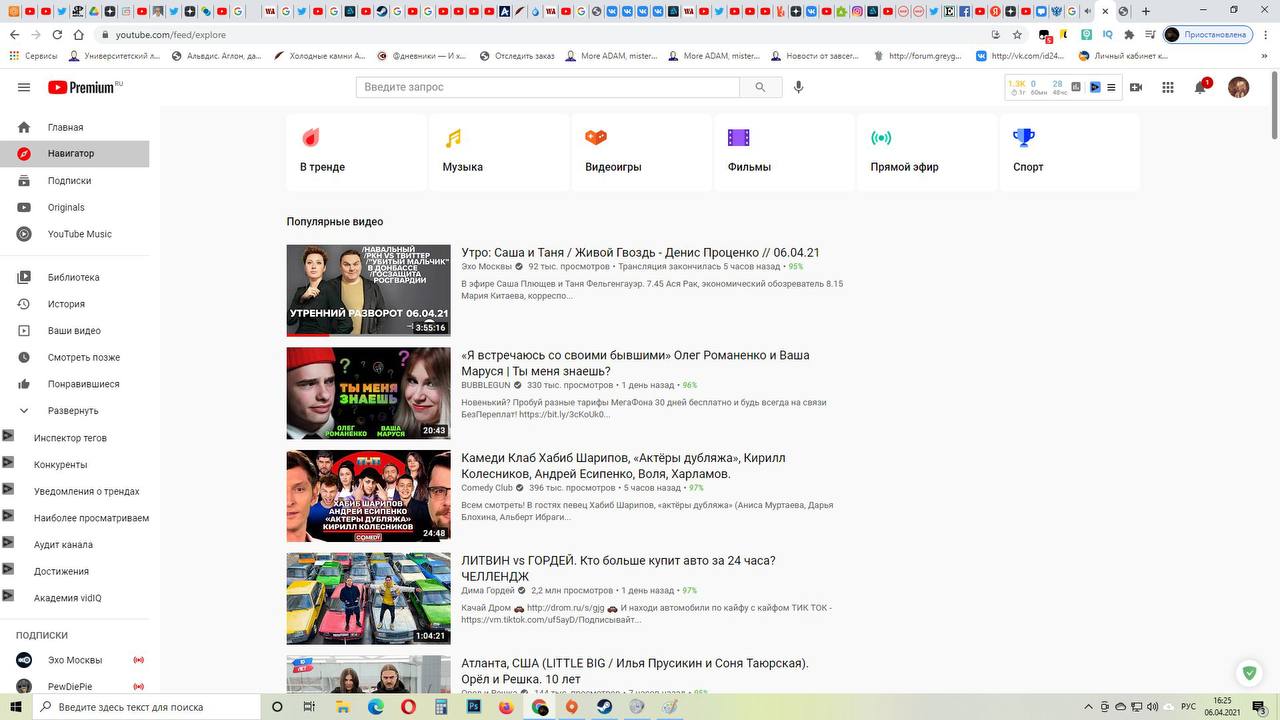Open Библиотека in sidebar
Screen dimensions: 1280x720
click(x=75, y=277)
